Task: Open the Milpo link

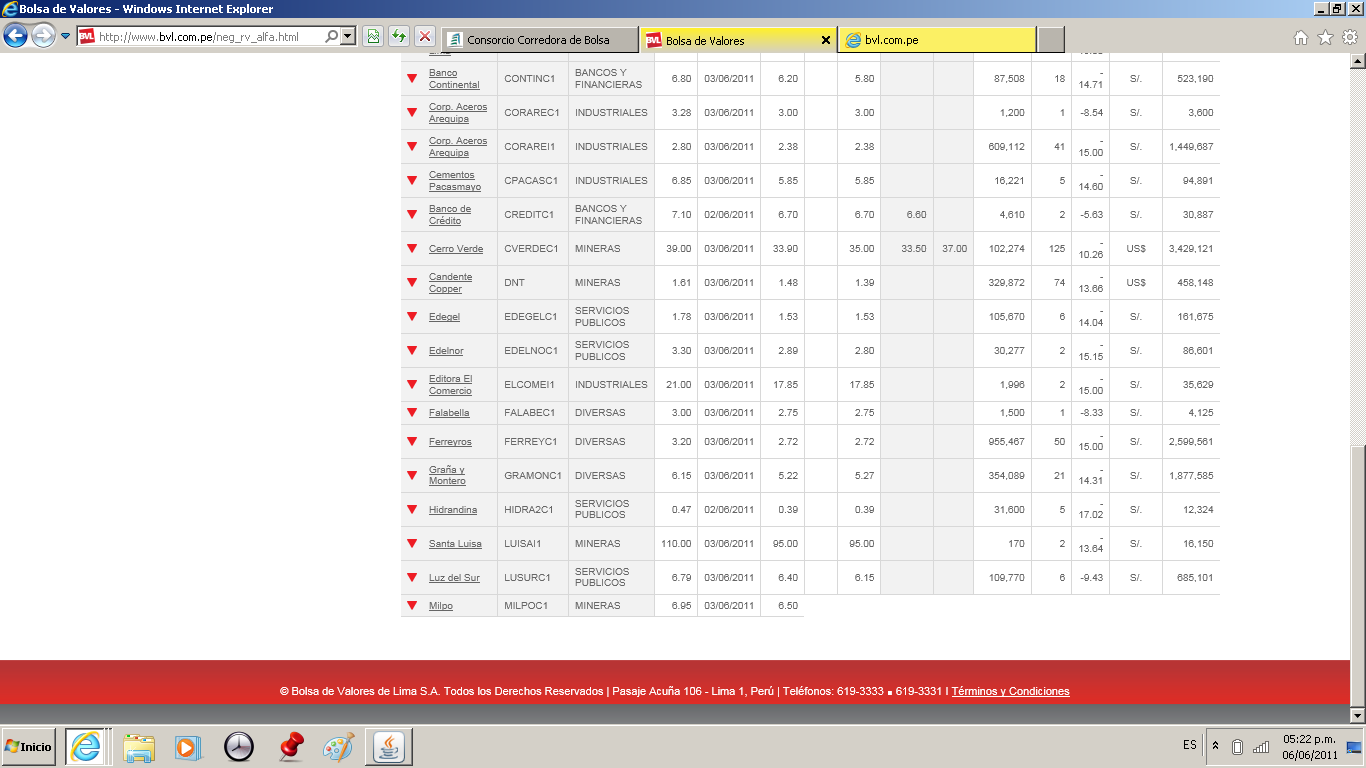Action: (x=441, y=606)
